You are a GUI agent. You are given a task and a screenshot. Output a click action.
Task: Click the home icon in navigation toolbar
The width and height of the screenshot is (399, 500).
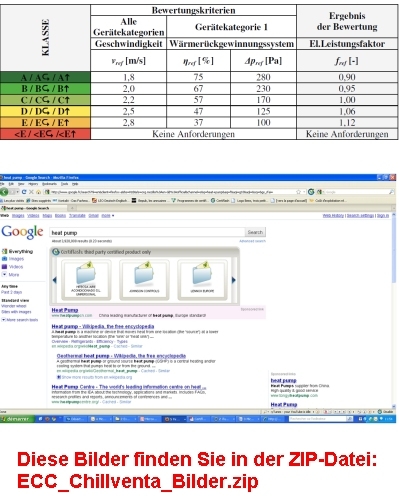38,192
